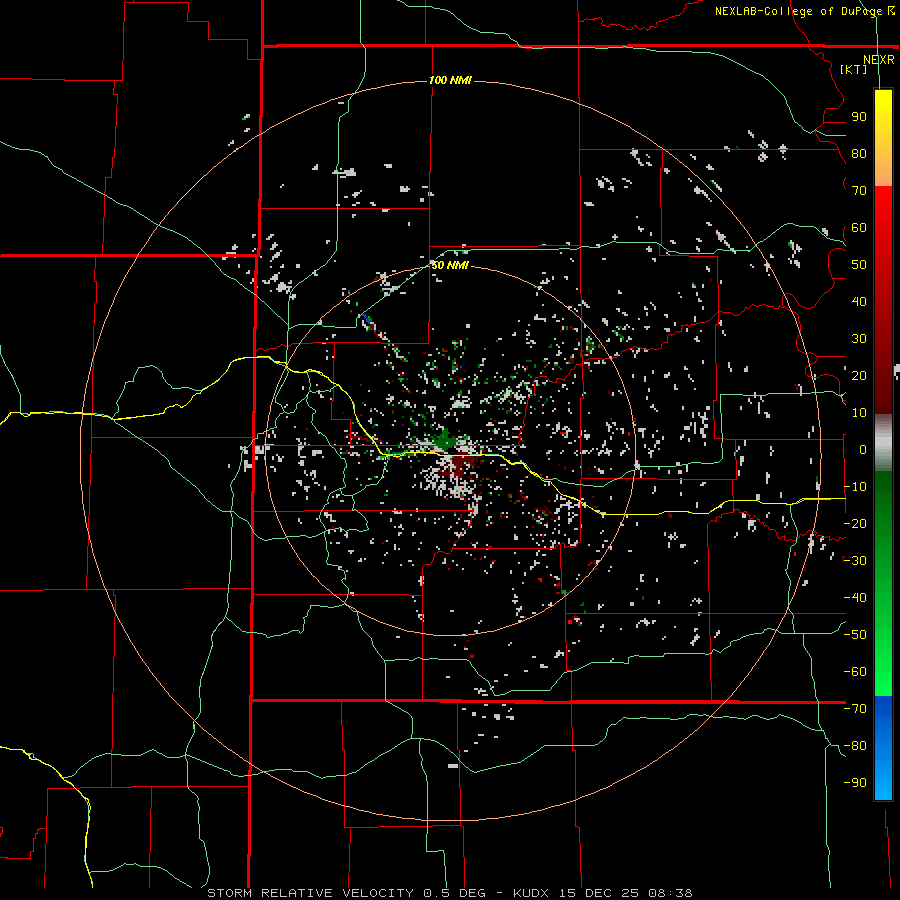Viewport: 900px width, 900px height.
Task: Click the -70 value on velocity scale
Action: (x=855, y=709)
